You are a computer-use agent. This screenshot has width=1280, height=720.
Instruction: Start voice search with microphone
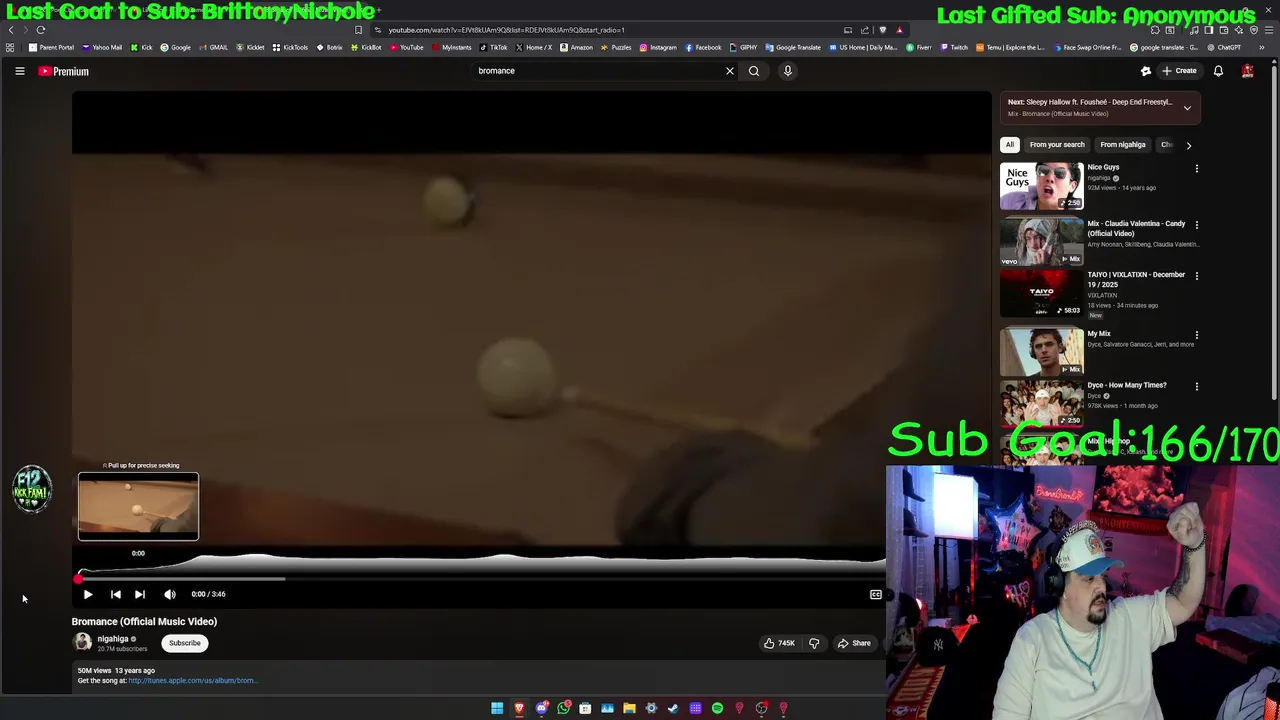pos(788,71)
